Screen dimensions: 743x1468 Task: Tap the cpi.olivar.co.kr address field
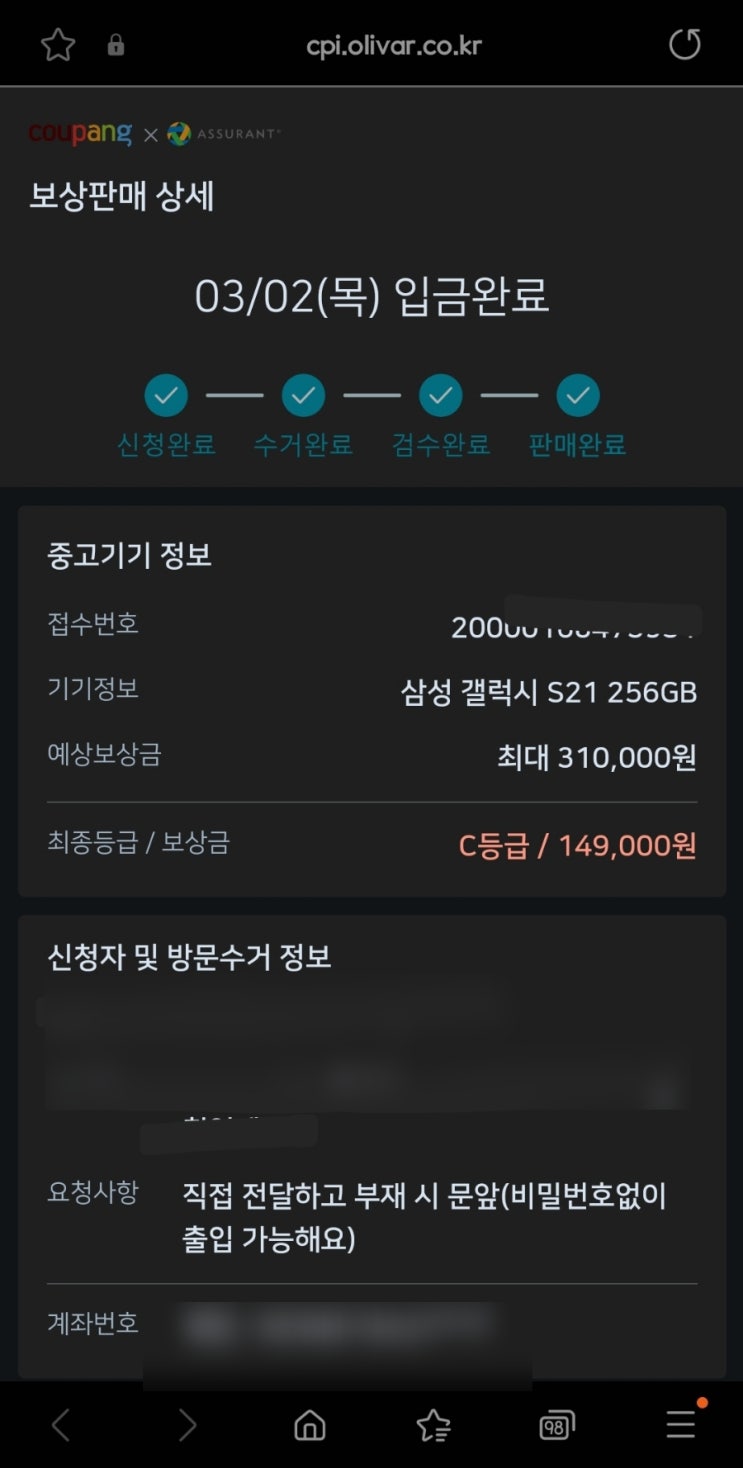point(394,46)
